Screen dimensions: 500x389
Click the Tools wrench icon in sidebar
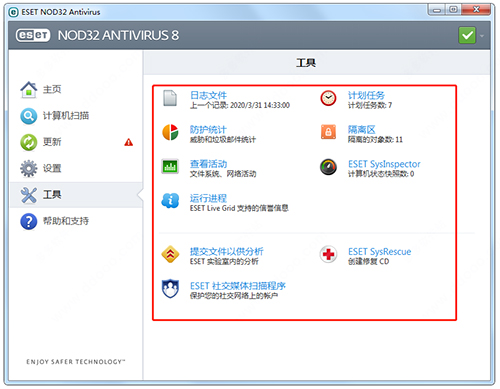pos(29,195)
